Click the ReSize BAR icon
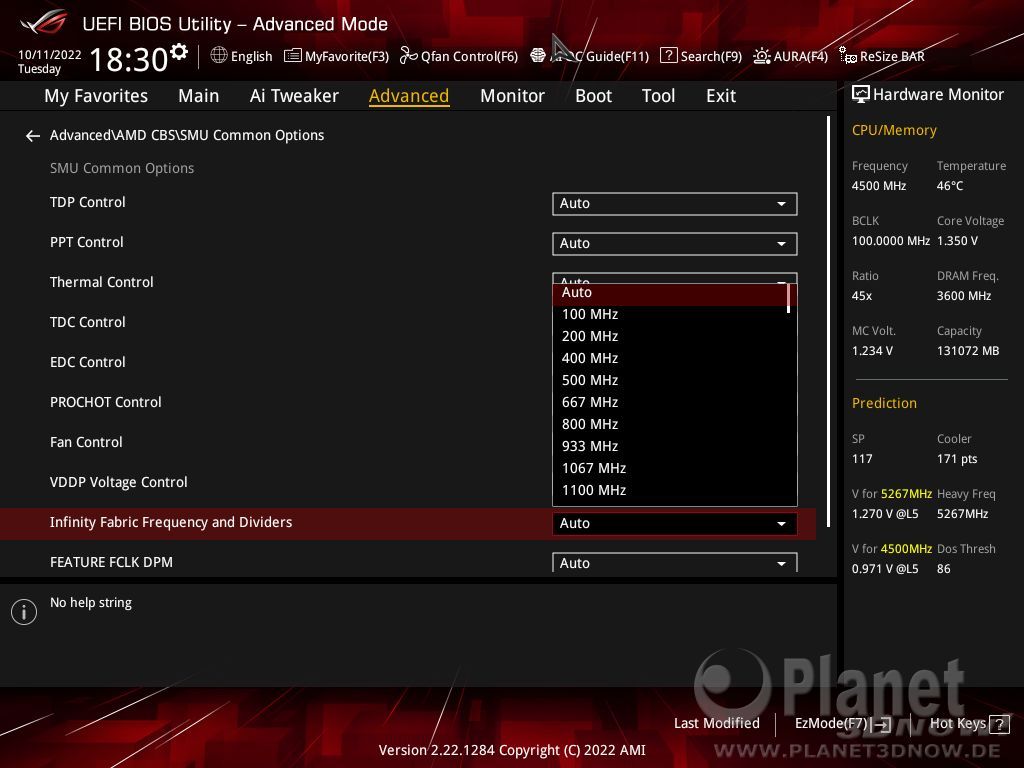 point(848,56)
